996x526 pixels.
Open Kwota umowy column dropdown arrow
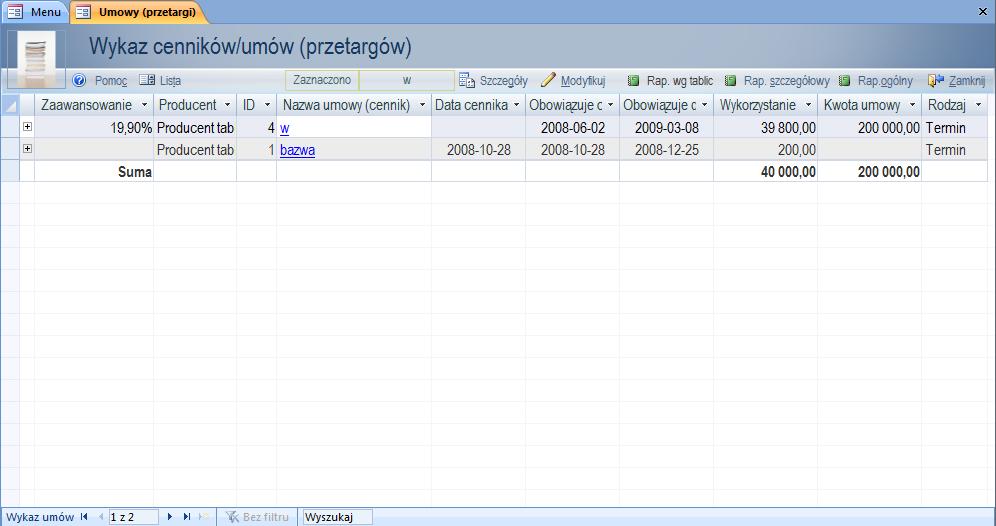pyautogui.click(x=912, y=105)
